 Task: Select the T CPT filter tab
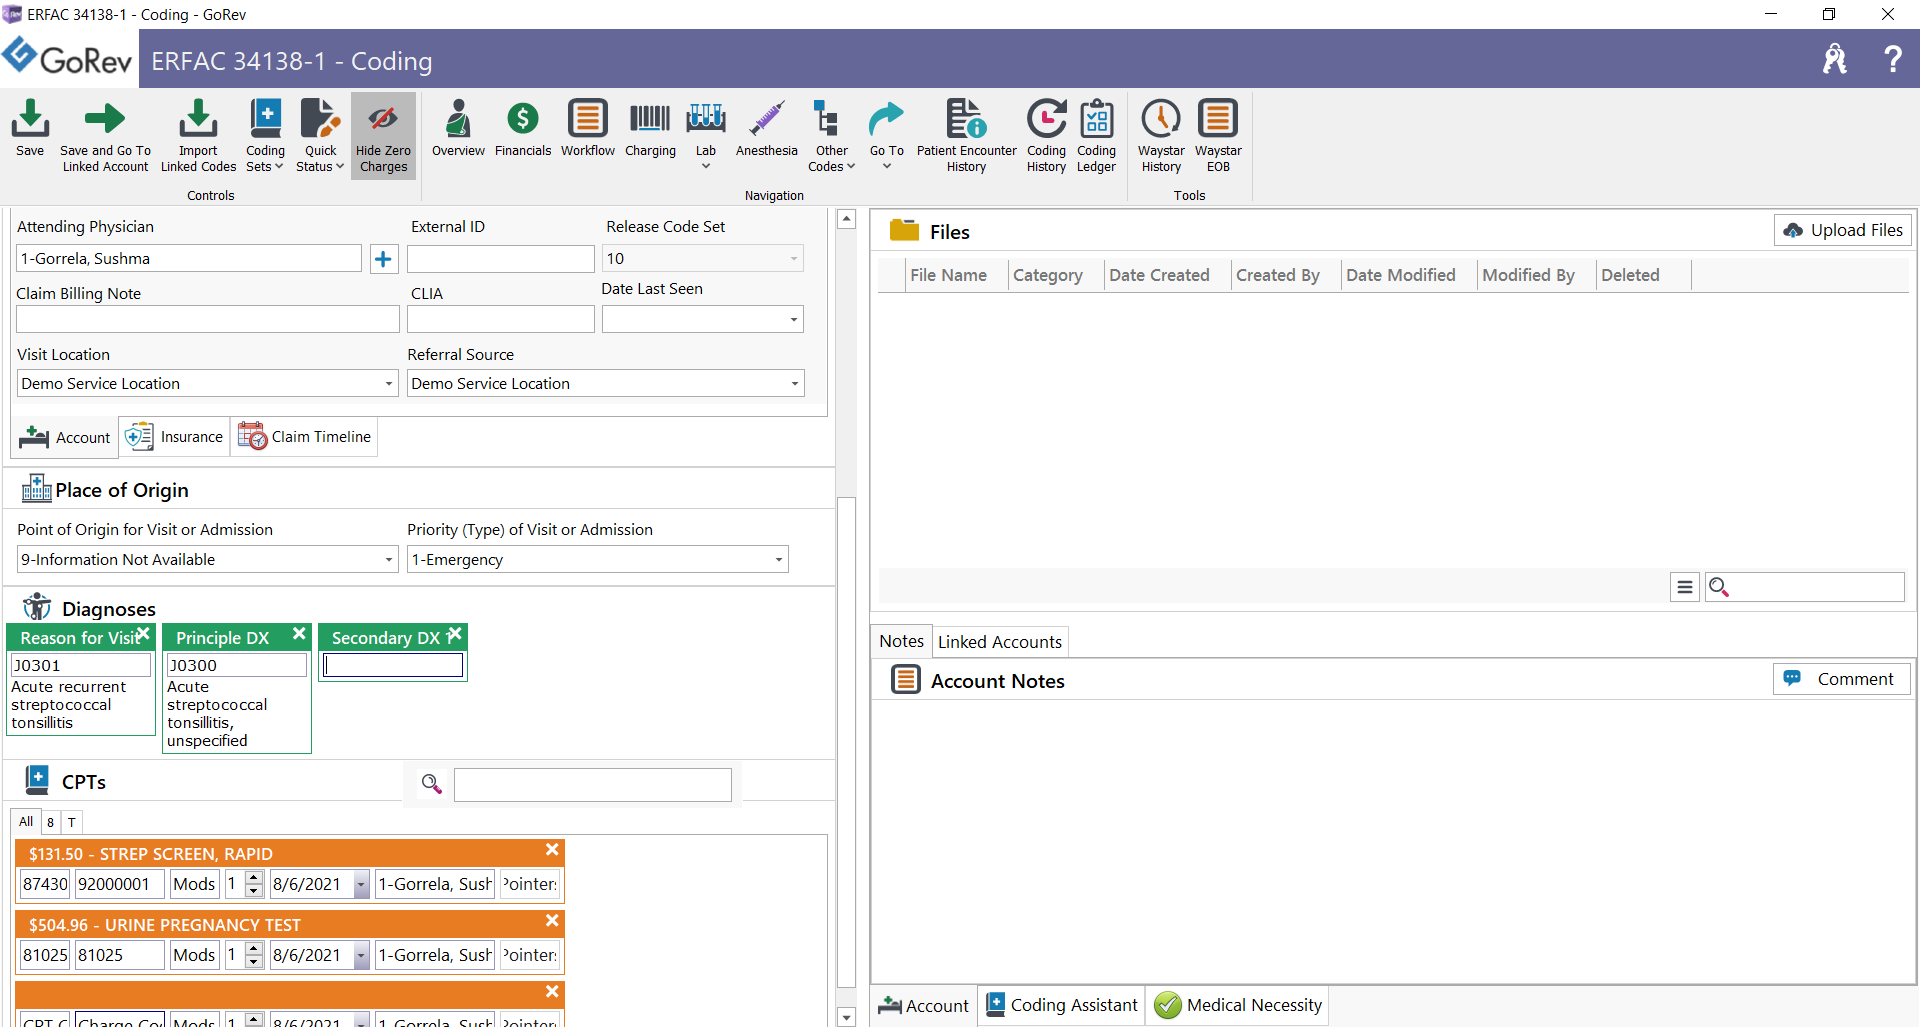(71, 822)
